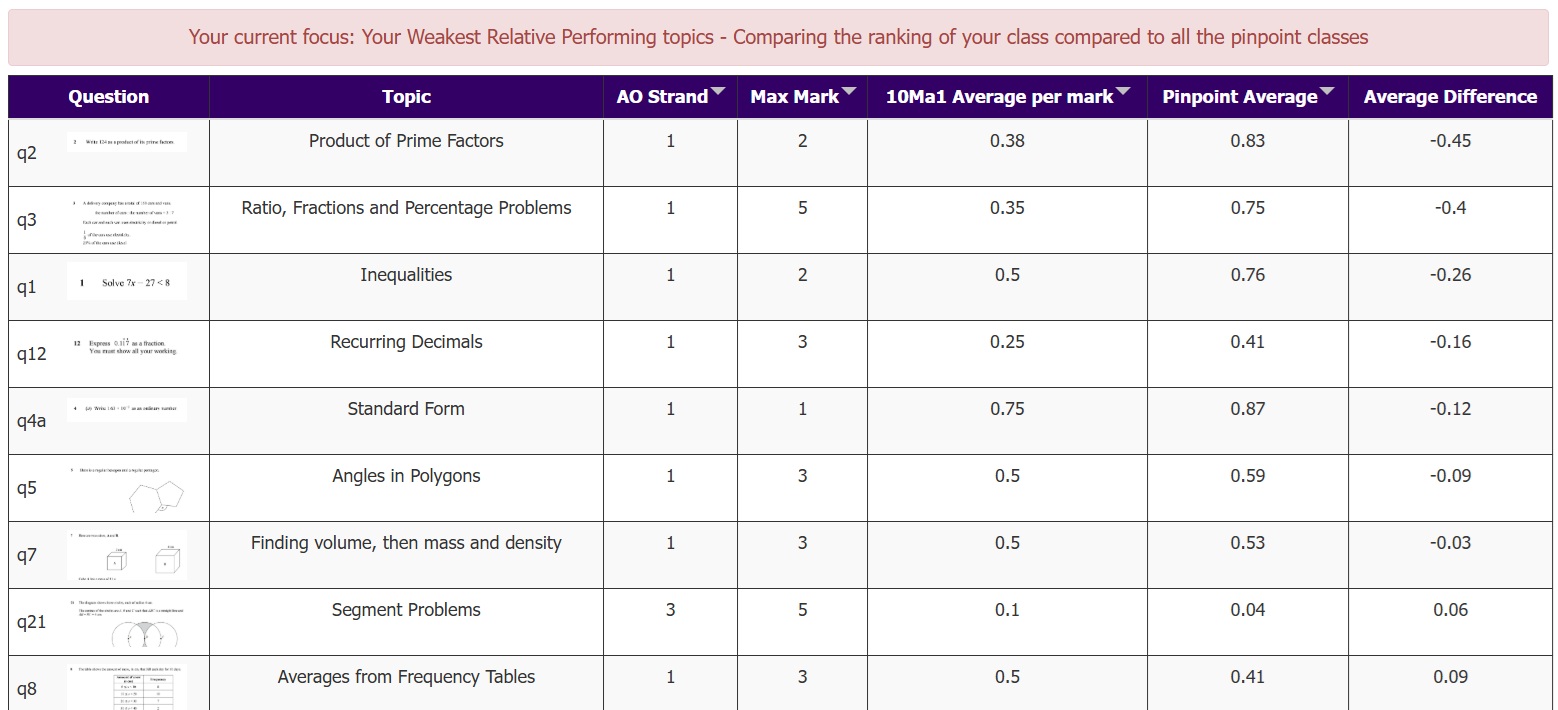The image size is (1558, 710).
Task: Click the Weakest Relative Performing topics banner
Action: [778, 38]
